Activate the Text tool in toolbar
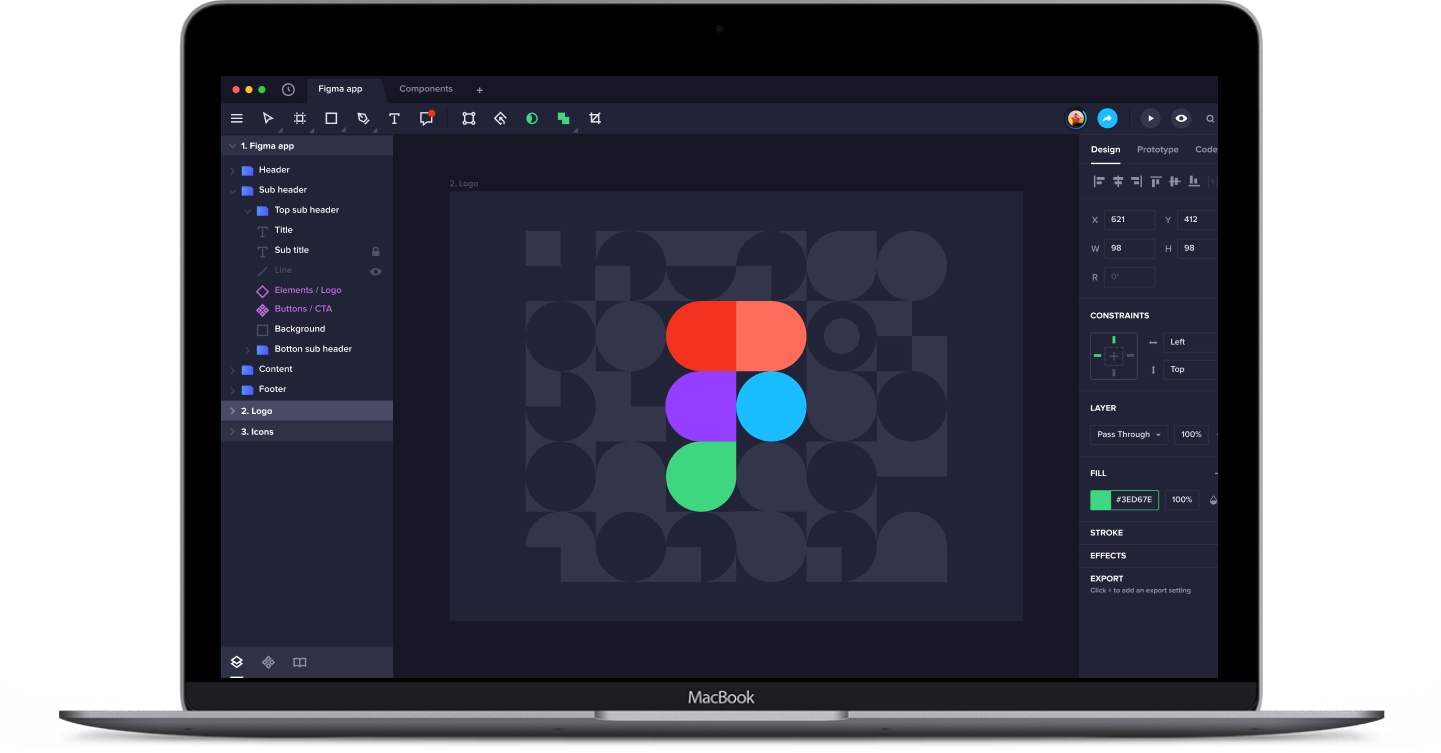This screenshot has height=753, width=1441. (x=394, y=119)
